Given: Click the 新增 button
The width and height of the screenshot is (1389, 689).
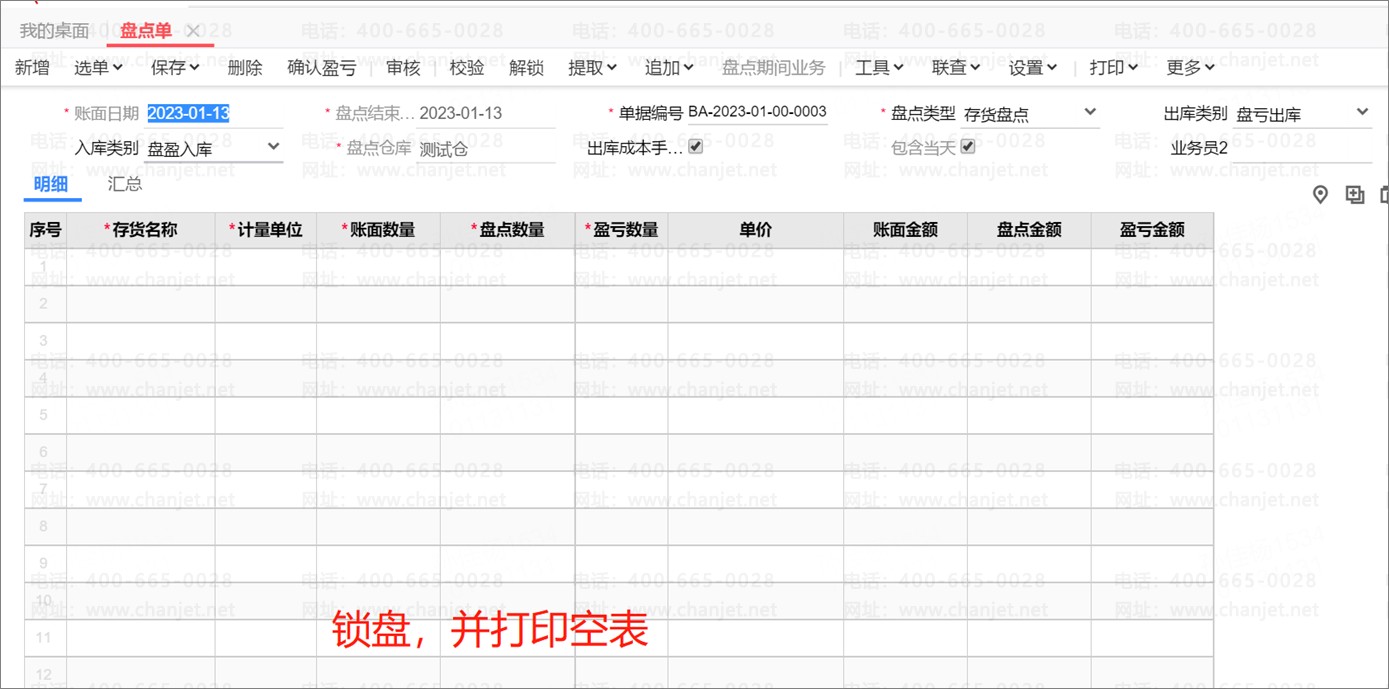Looking at the screenshot, I should pos(32,68).
